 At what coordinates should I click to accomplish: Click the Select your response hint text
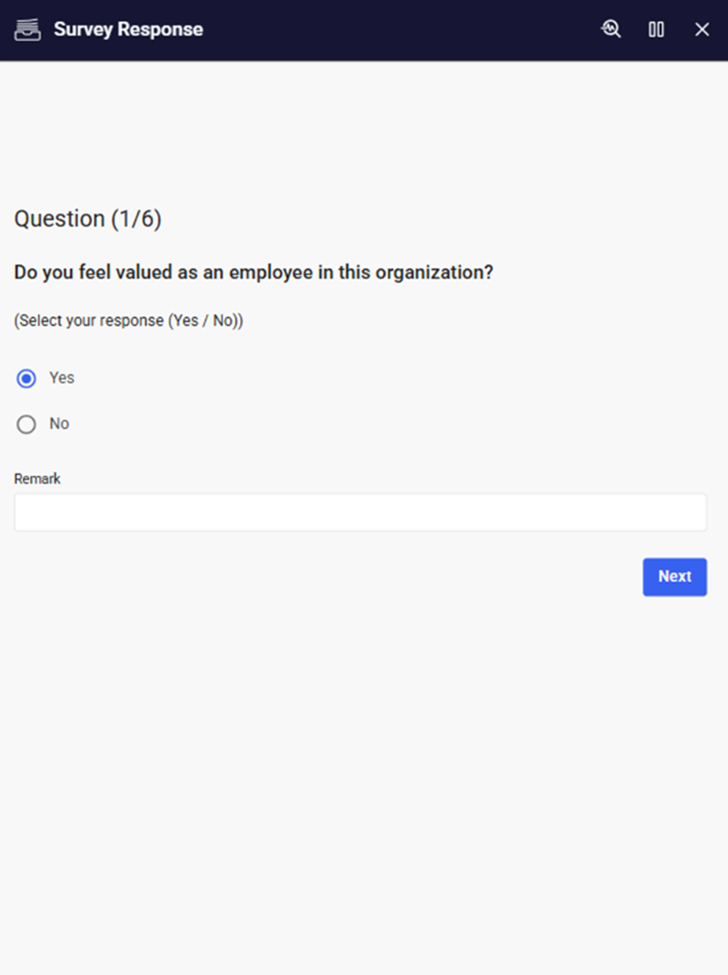coord(129,321)
